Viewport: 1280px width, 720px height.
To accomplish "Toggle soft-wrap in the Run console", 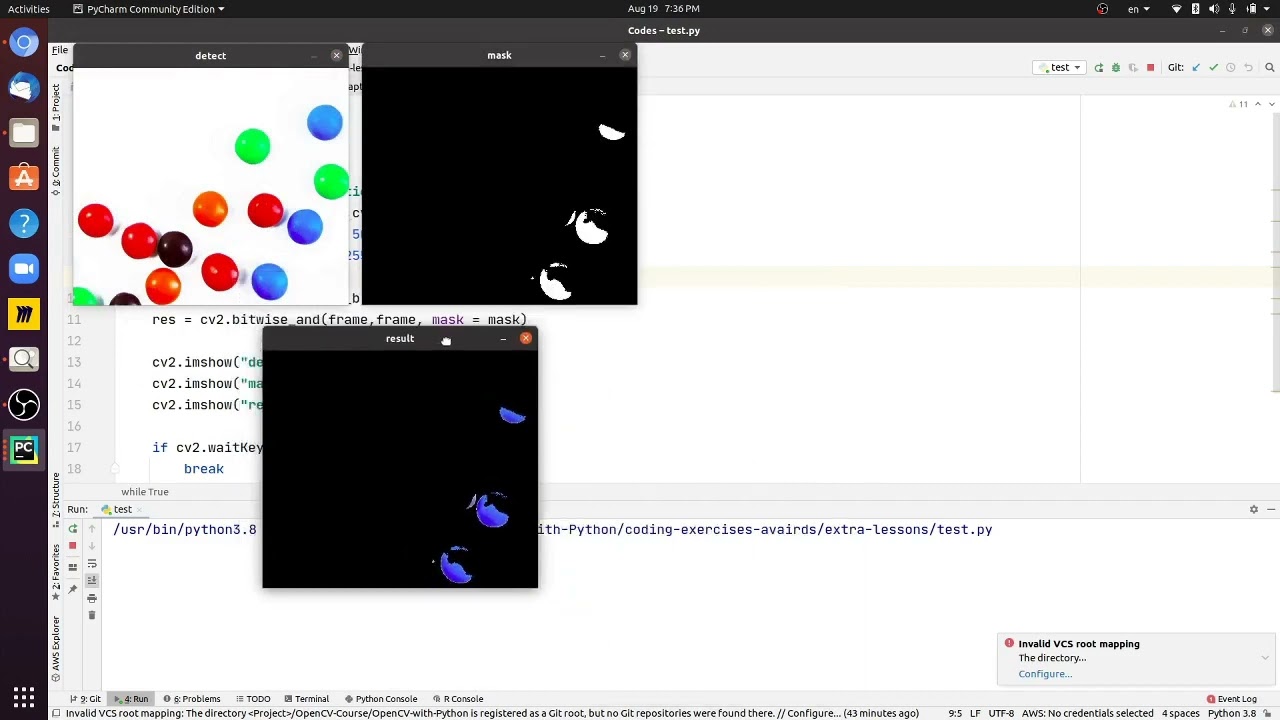I will pyautogui.click(x=92, y=563).
